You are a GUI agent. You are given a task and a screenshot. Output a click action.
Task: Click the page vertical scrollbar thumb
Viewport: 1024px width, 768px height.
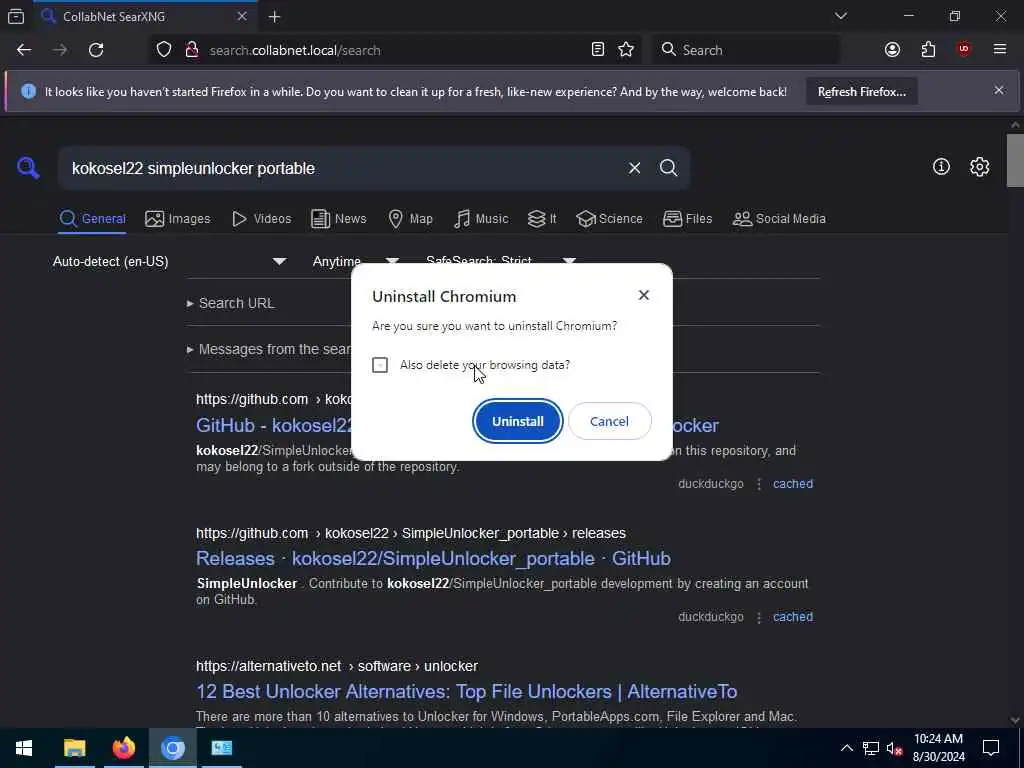click(1015, 161)
